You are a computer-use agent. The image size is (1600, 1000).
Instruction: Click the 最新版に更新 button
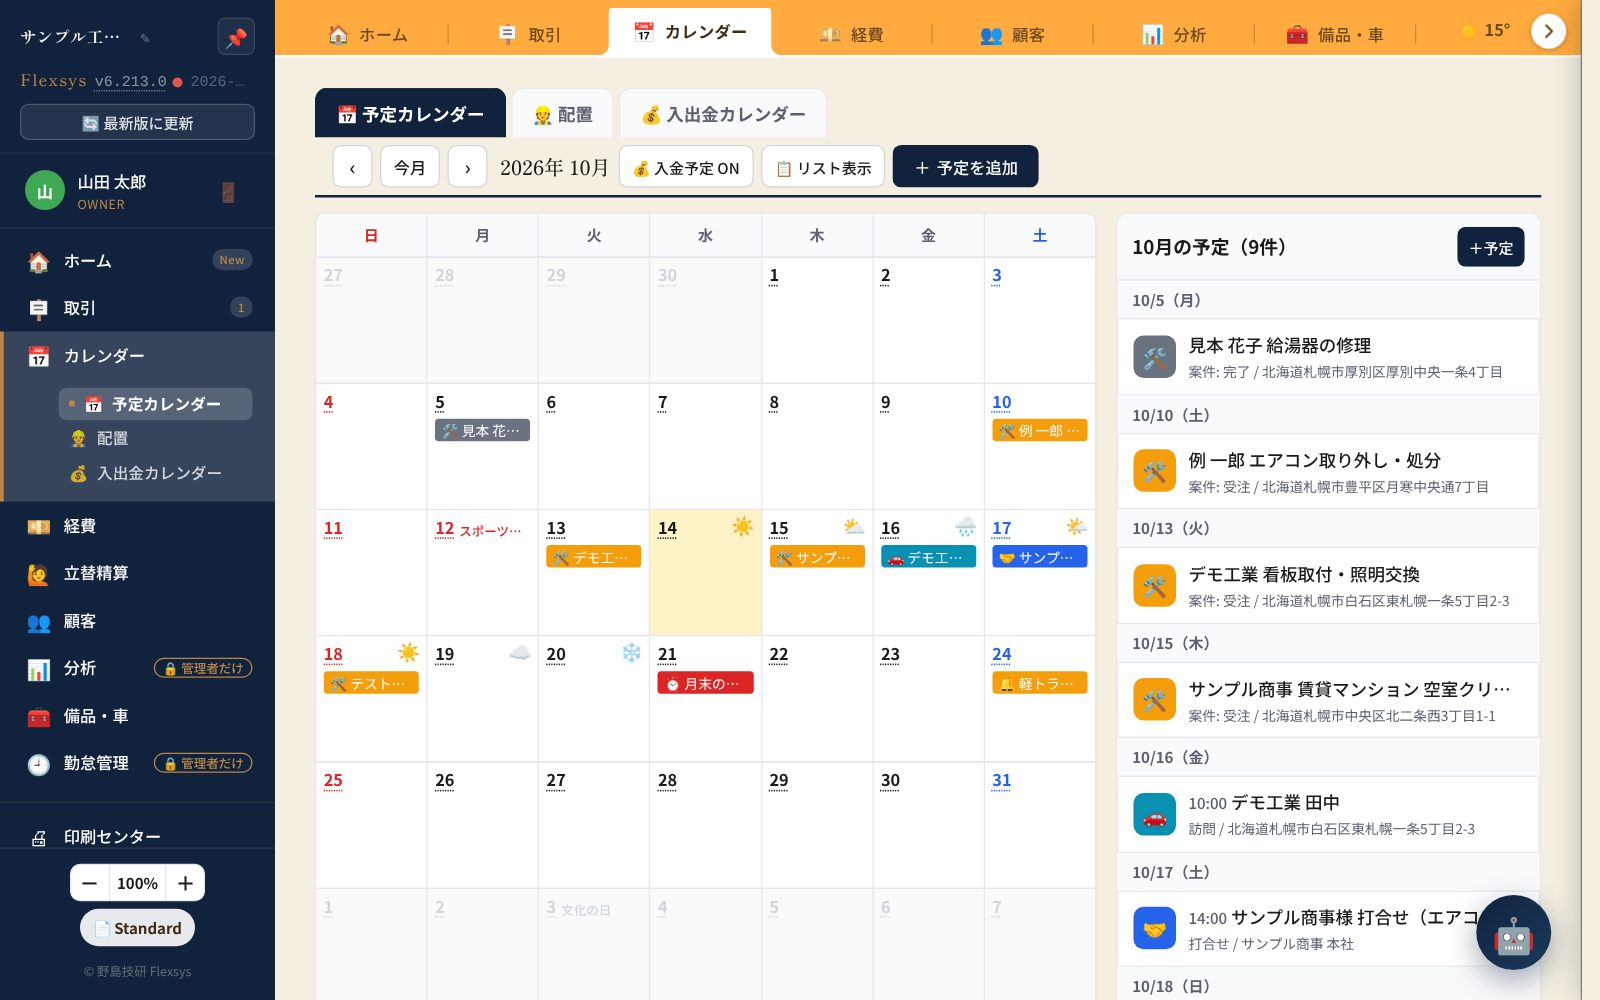[137, 122]
